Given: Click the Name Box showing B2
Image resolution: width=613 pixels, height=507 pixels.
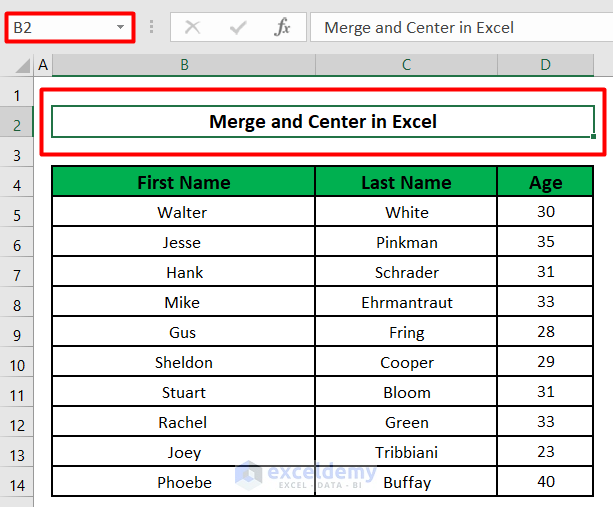Looking at the screenshot, I should click(x=60, y=27).
